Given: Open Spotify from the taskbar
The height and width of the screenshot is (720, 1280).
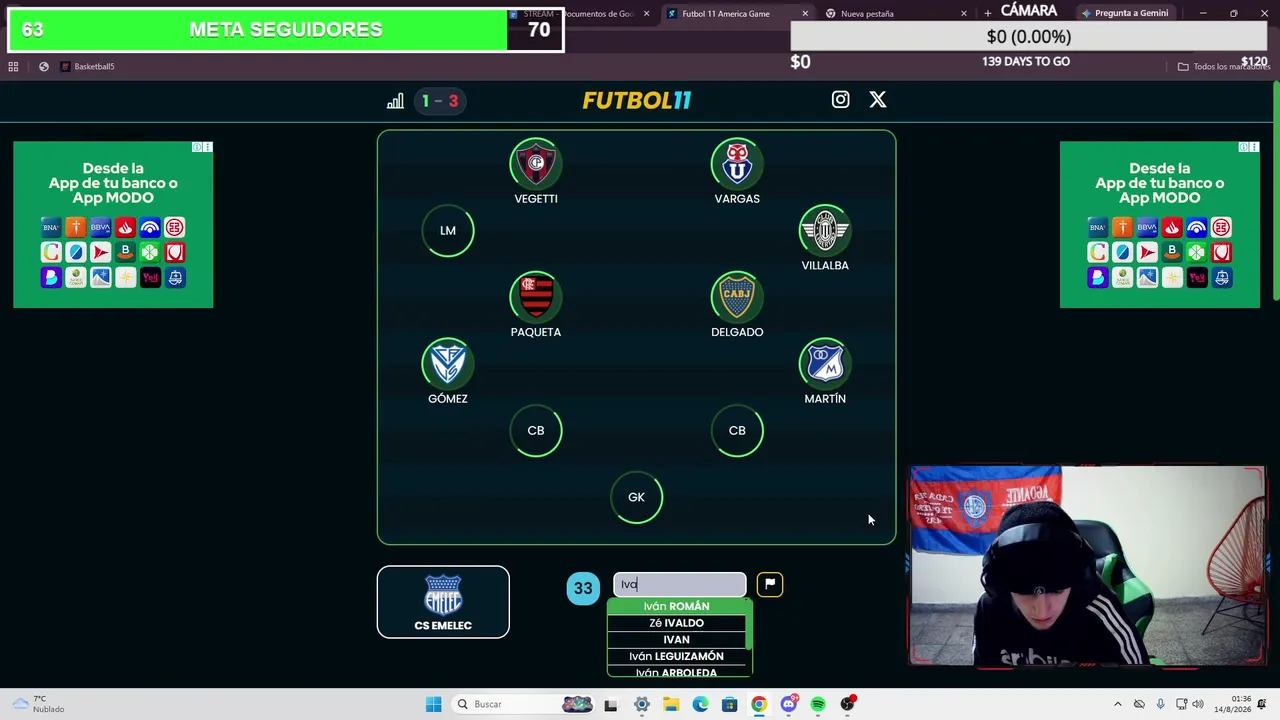Looking at the screenshot, I should tap(817, 704).
